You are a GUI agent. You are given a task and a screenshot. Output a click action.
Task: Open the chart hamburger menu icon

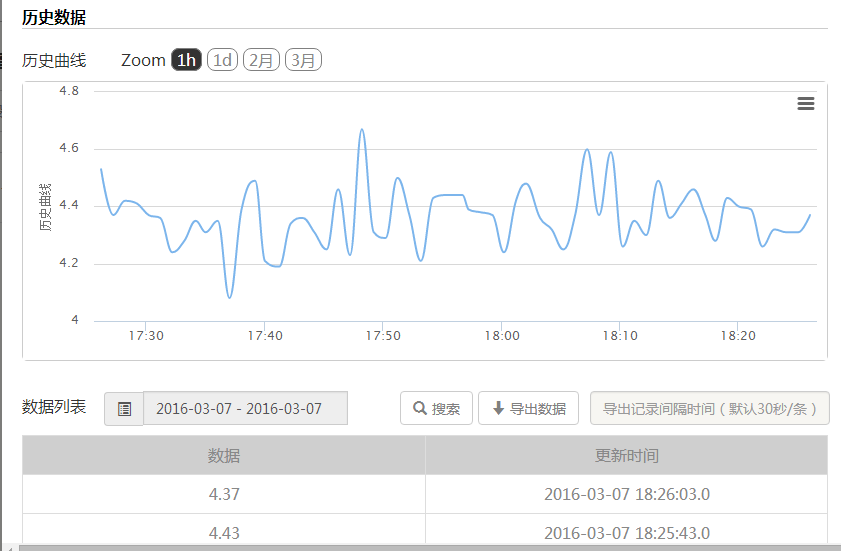click(805, 104)
